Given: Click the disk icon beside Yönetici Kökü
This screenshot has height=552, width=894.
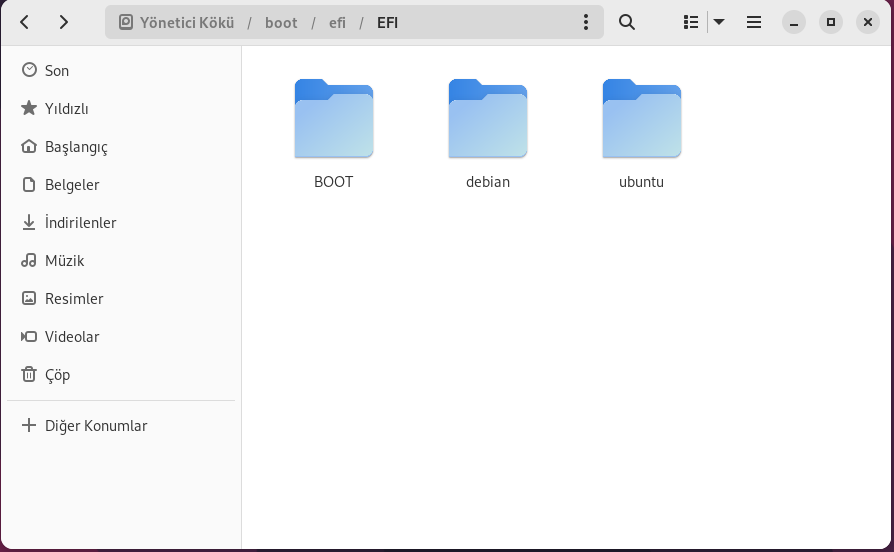Looking at the screenshot, I should coord(125,22).
